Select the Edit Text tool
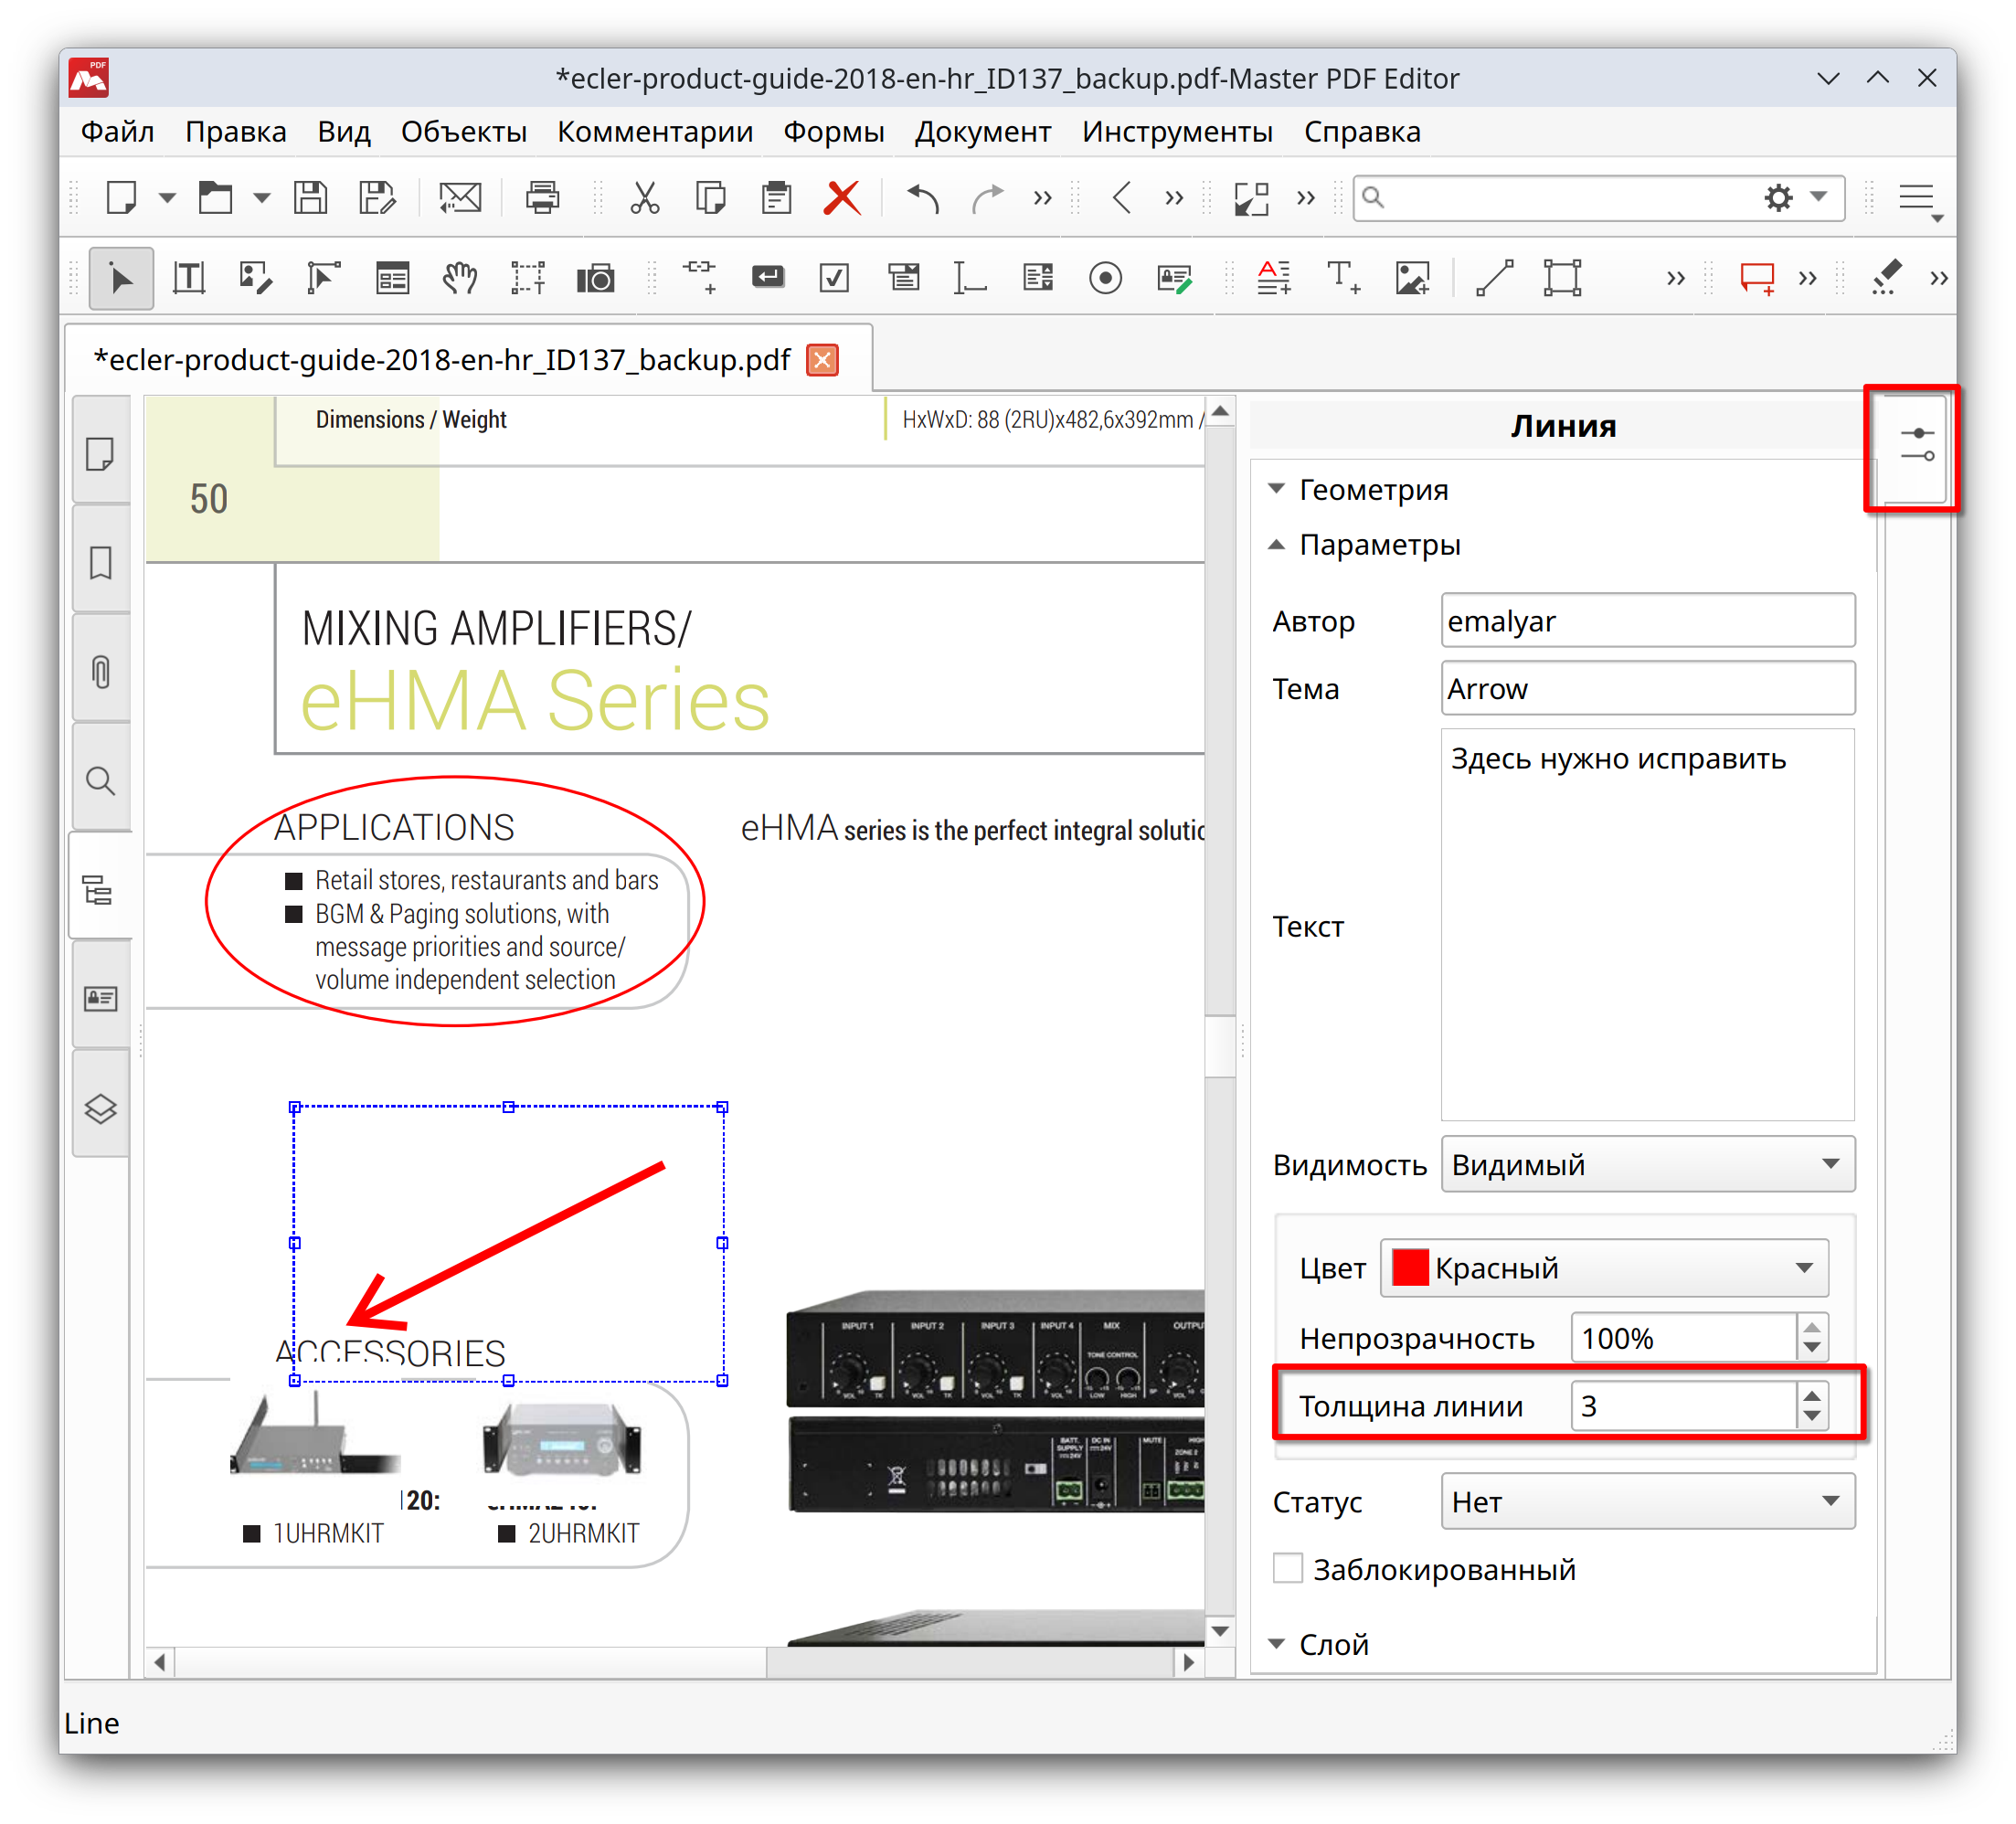 [x=189, y=278]
